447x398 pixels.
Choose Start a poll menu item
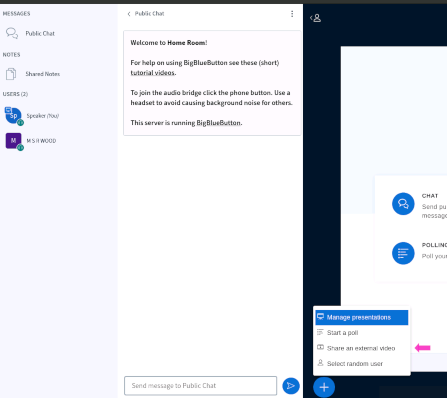click(x=362, y=333)
